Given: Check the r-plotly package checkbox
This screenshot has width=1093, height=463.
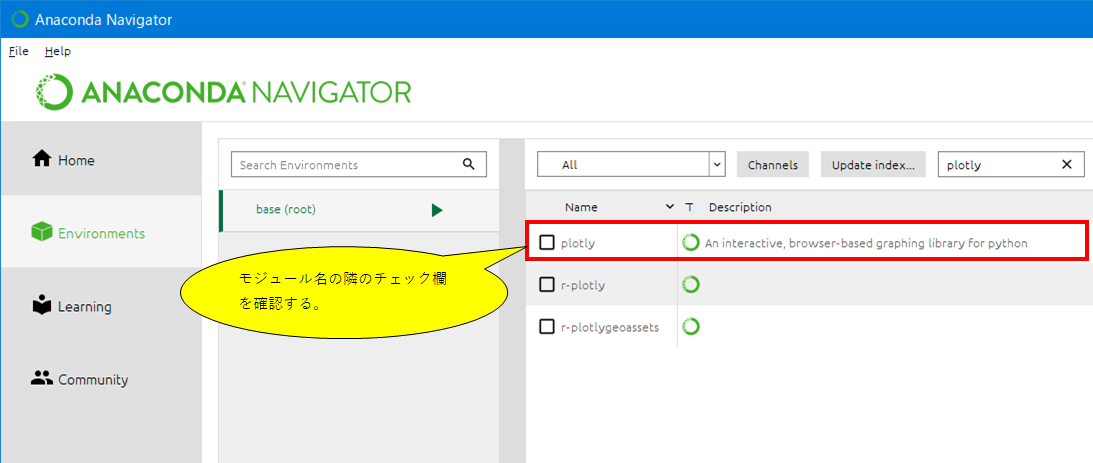Looking at the screenshot, I should 547,284.
